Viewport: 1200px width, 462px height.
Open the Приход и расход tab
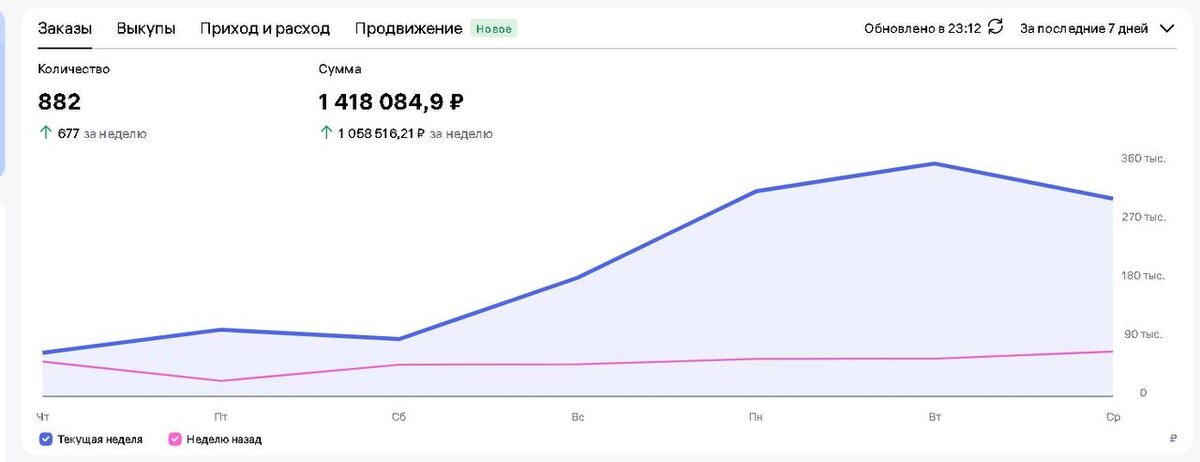pos(265,28)
